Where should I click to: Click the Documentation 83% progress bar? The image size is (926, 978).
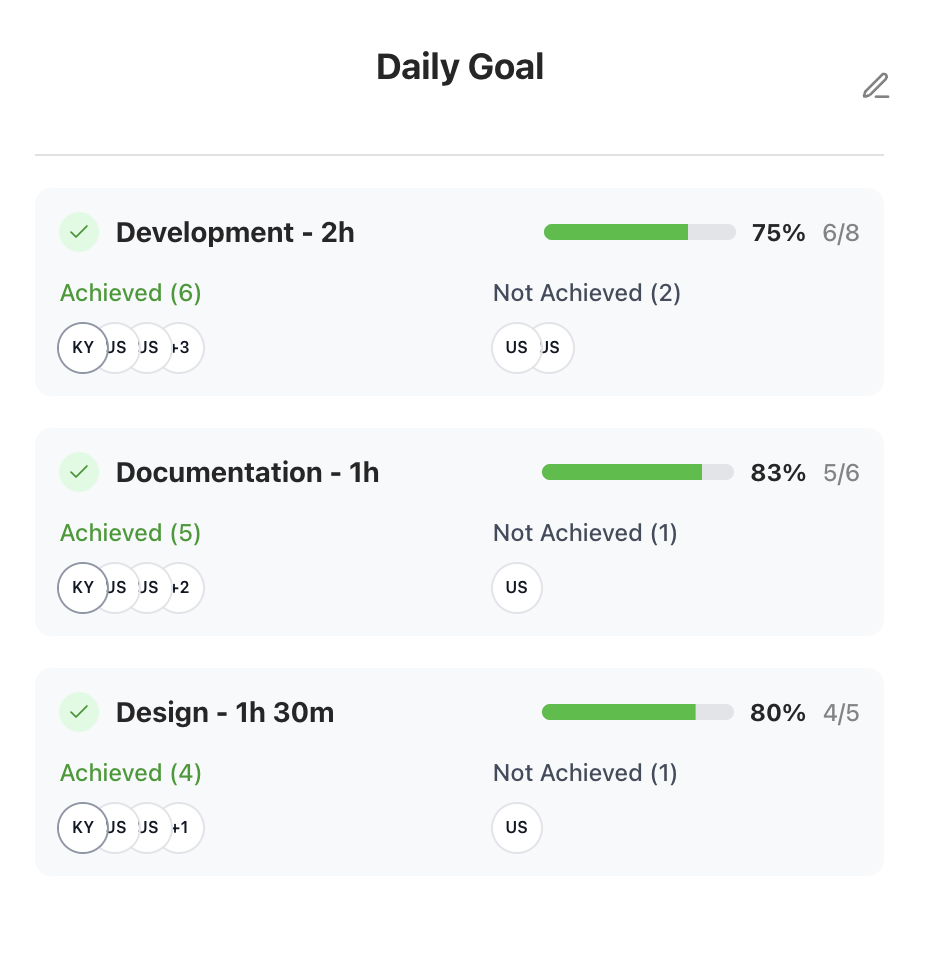637,472
